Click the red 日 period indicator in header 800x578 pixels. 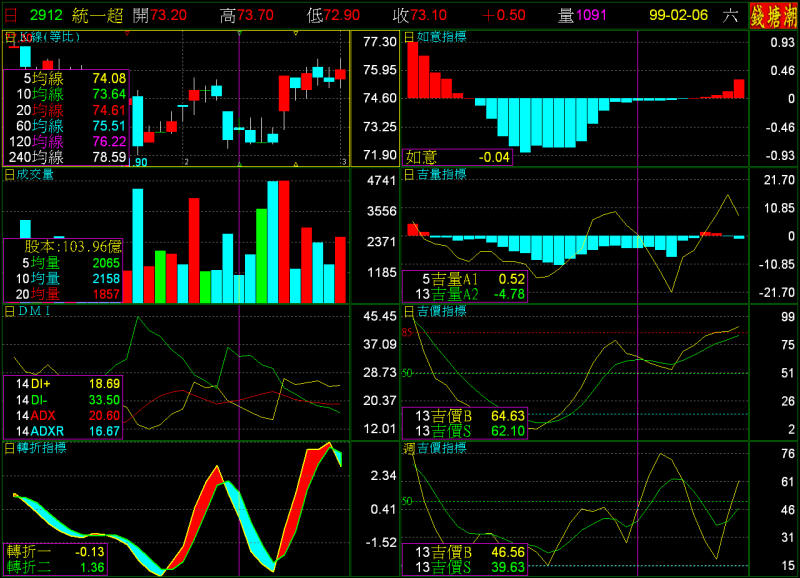pos(11,16)
